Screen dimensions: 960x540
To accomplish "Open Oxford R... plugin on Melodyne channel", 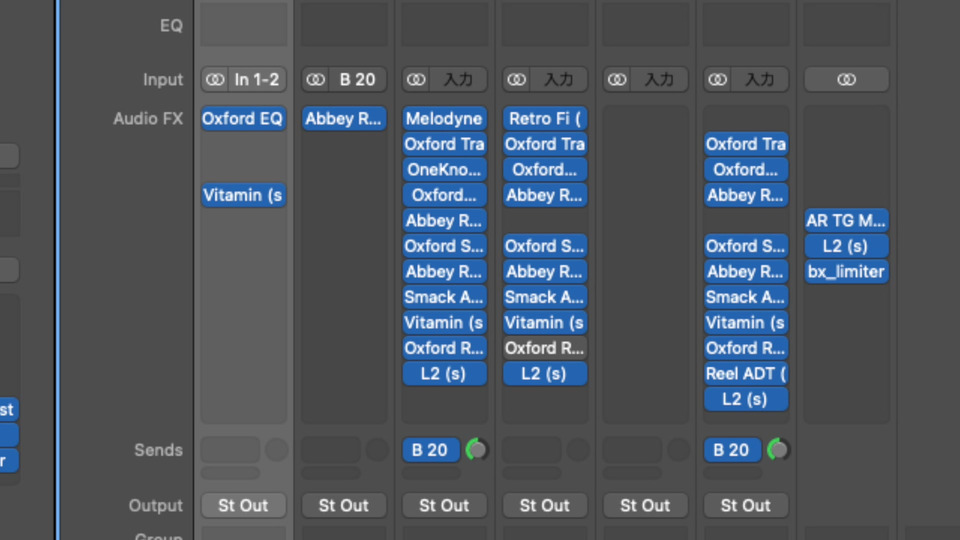I will coord(444,348).
